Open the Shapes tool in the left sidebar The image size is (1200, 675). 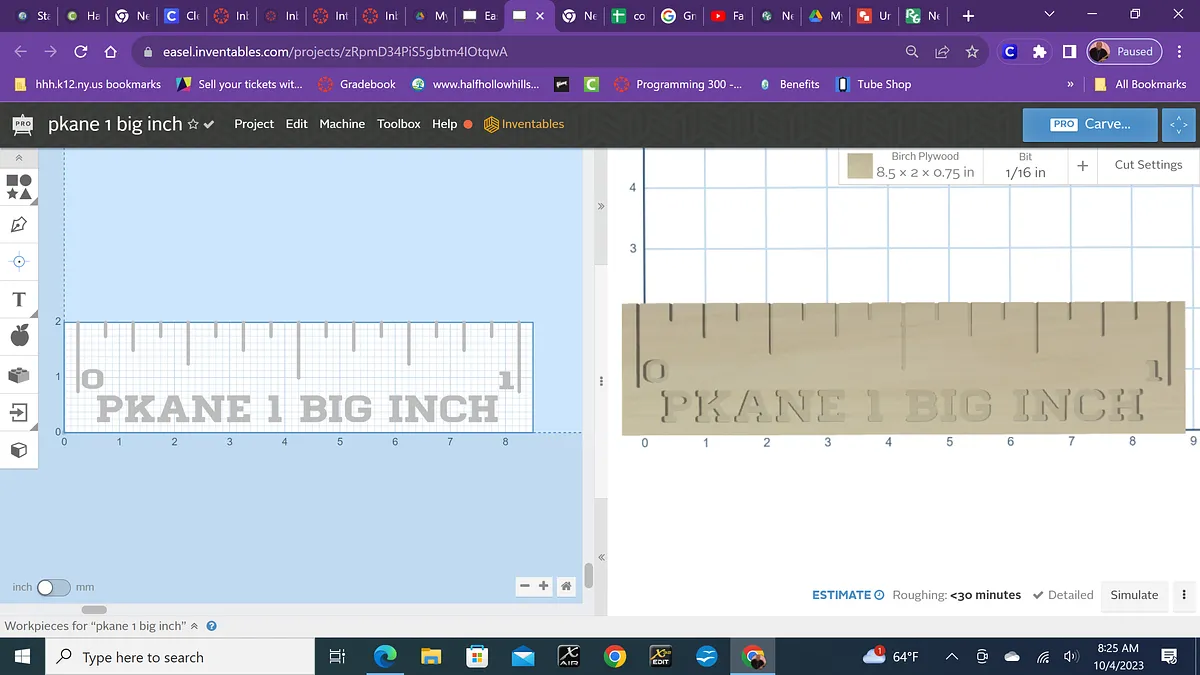(x=19, y=186)
